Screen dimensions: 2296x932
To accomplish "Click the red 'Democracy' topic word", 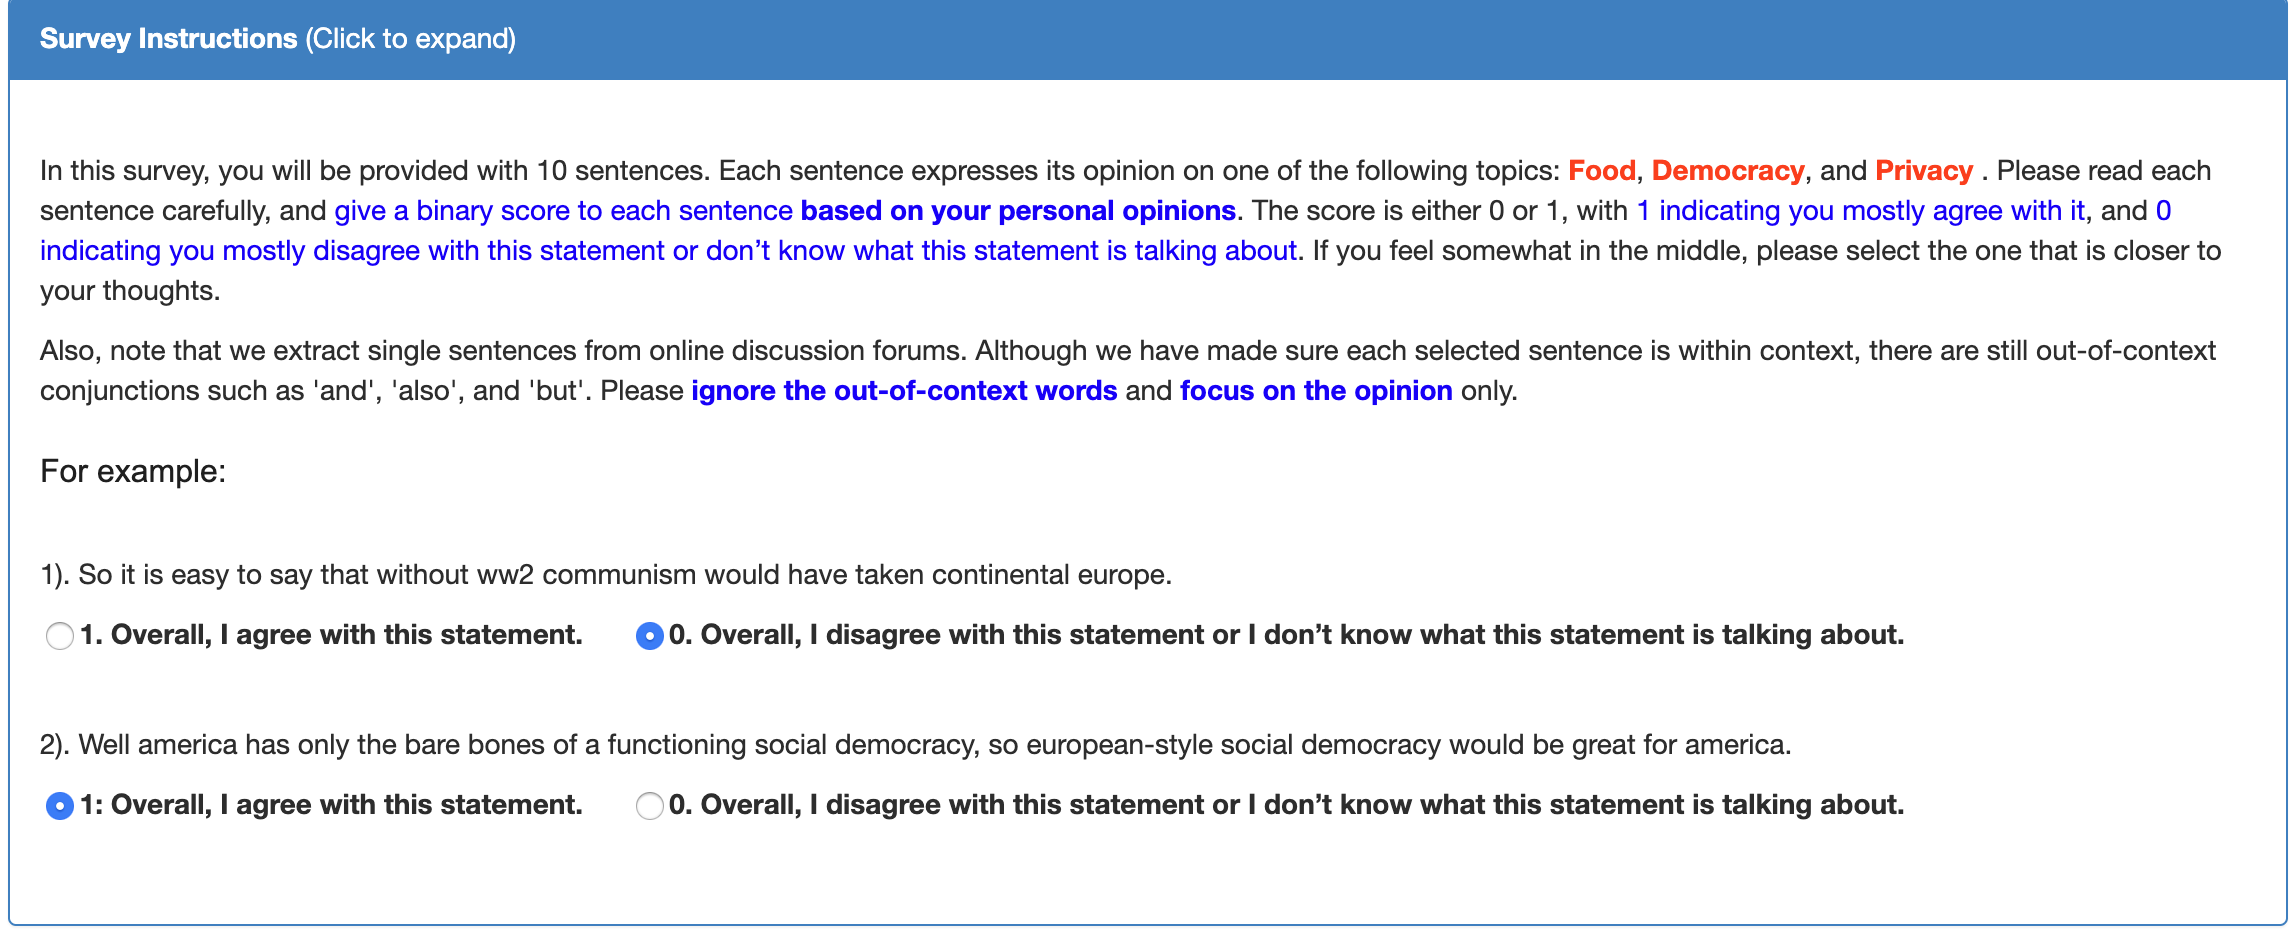I will coord(1727,171).
